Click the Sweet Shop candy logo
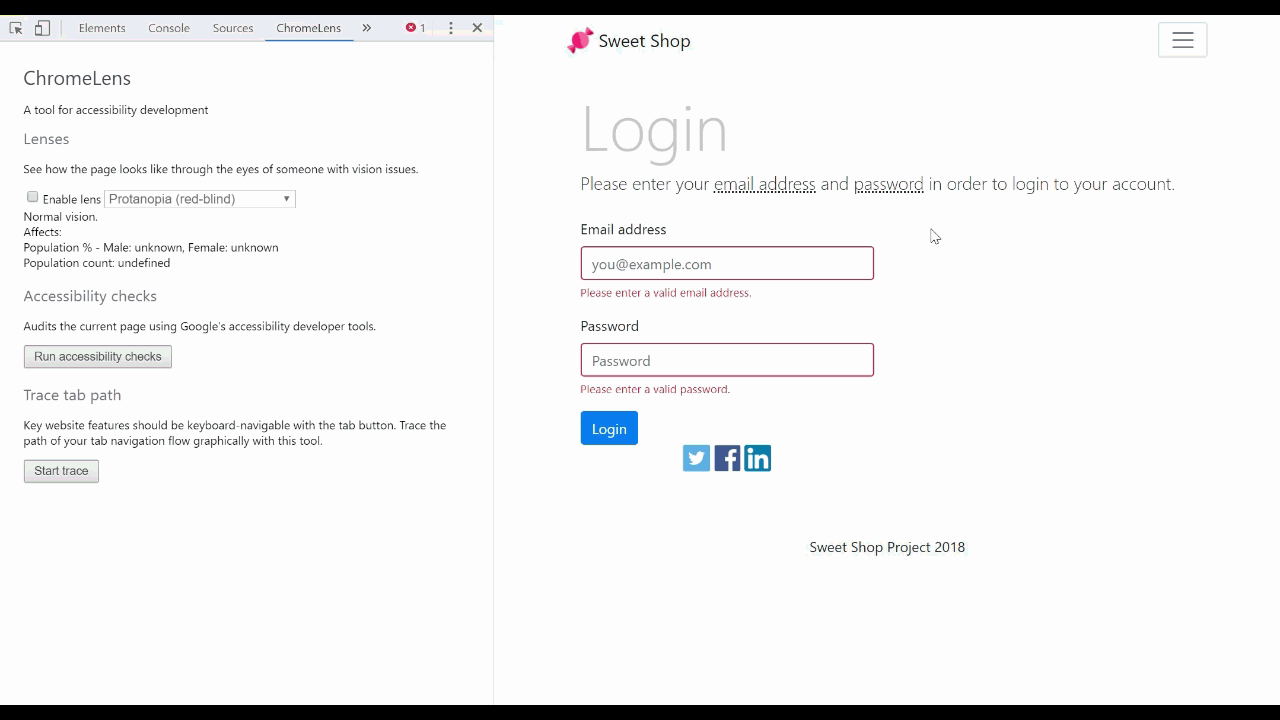The height and width of the screenshot is (720, 1280). 580,40
